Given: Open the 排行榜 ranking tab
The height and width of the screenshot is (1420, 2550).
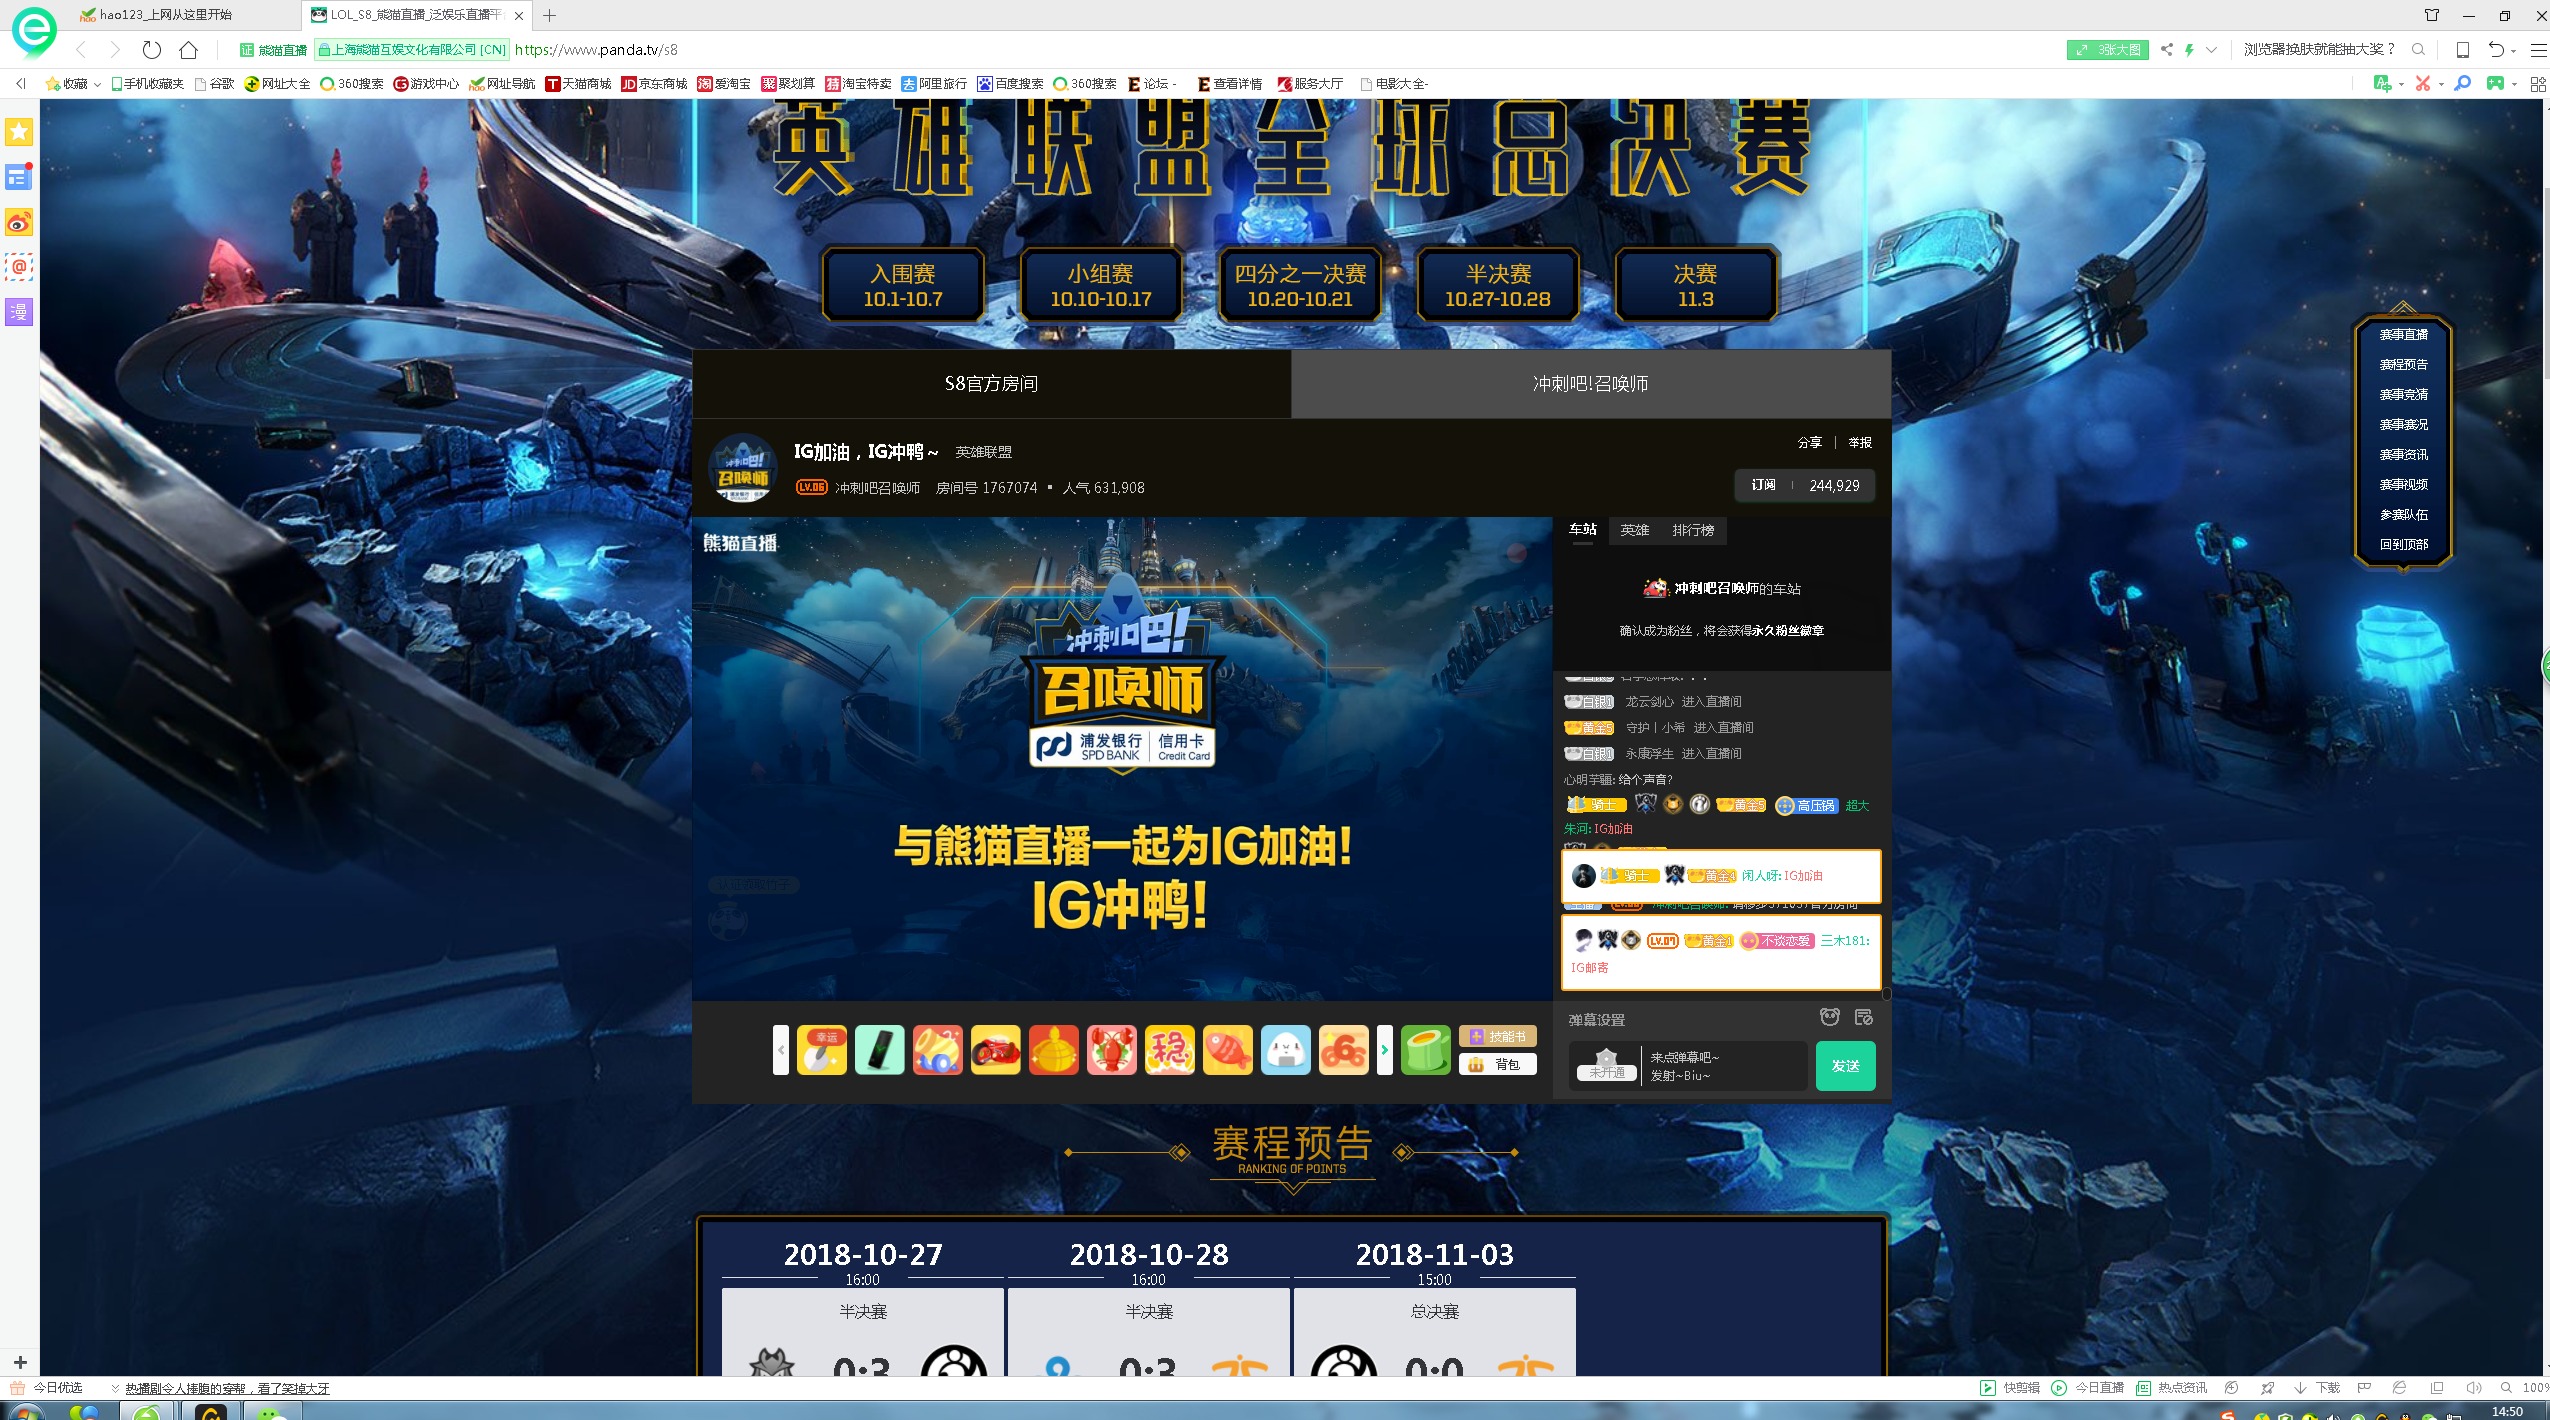Looking at the screenshot, I should tap(1693, 530).
